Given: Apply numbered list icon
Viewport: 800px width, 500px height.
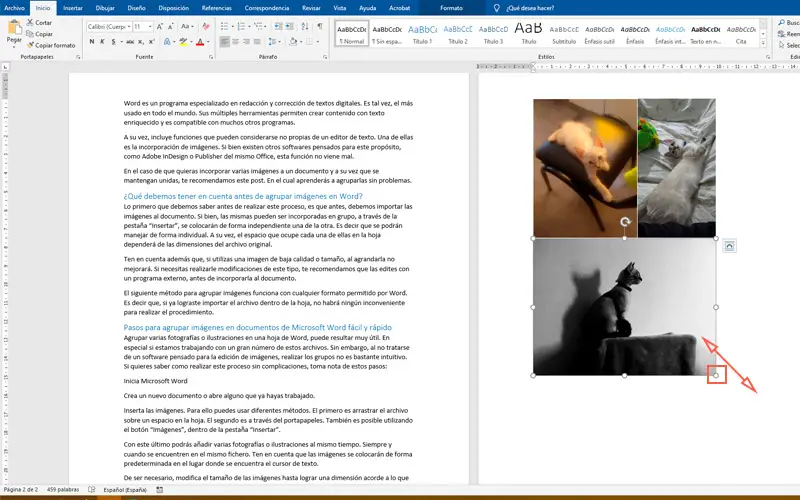Looking at the screenshot, I should pos(241,26).
